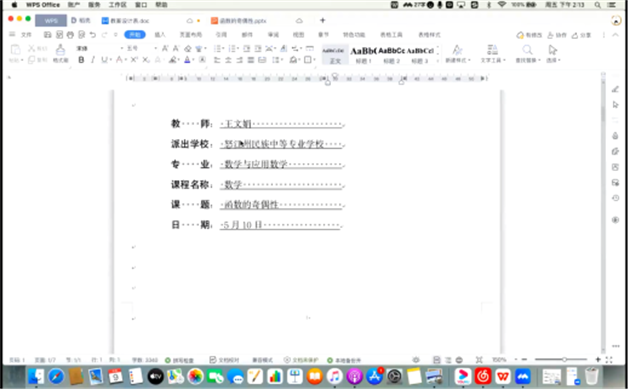Expand the styles gallery arrow
630x390 pixels.
click(x=438, y=61)
